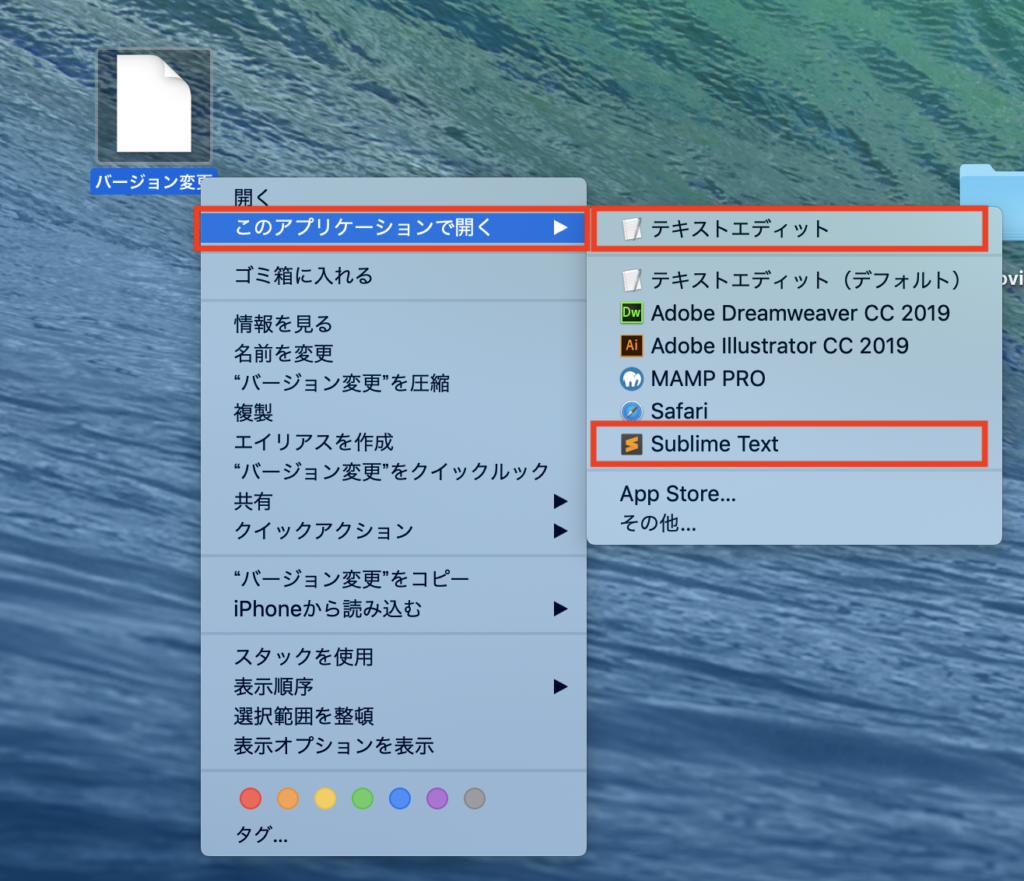Choose 表示オプションを表示 menu entry

[x=394, y=746]
